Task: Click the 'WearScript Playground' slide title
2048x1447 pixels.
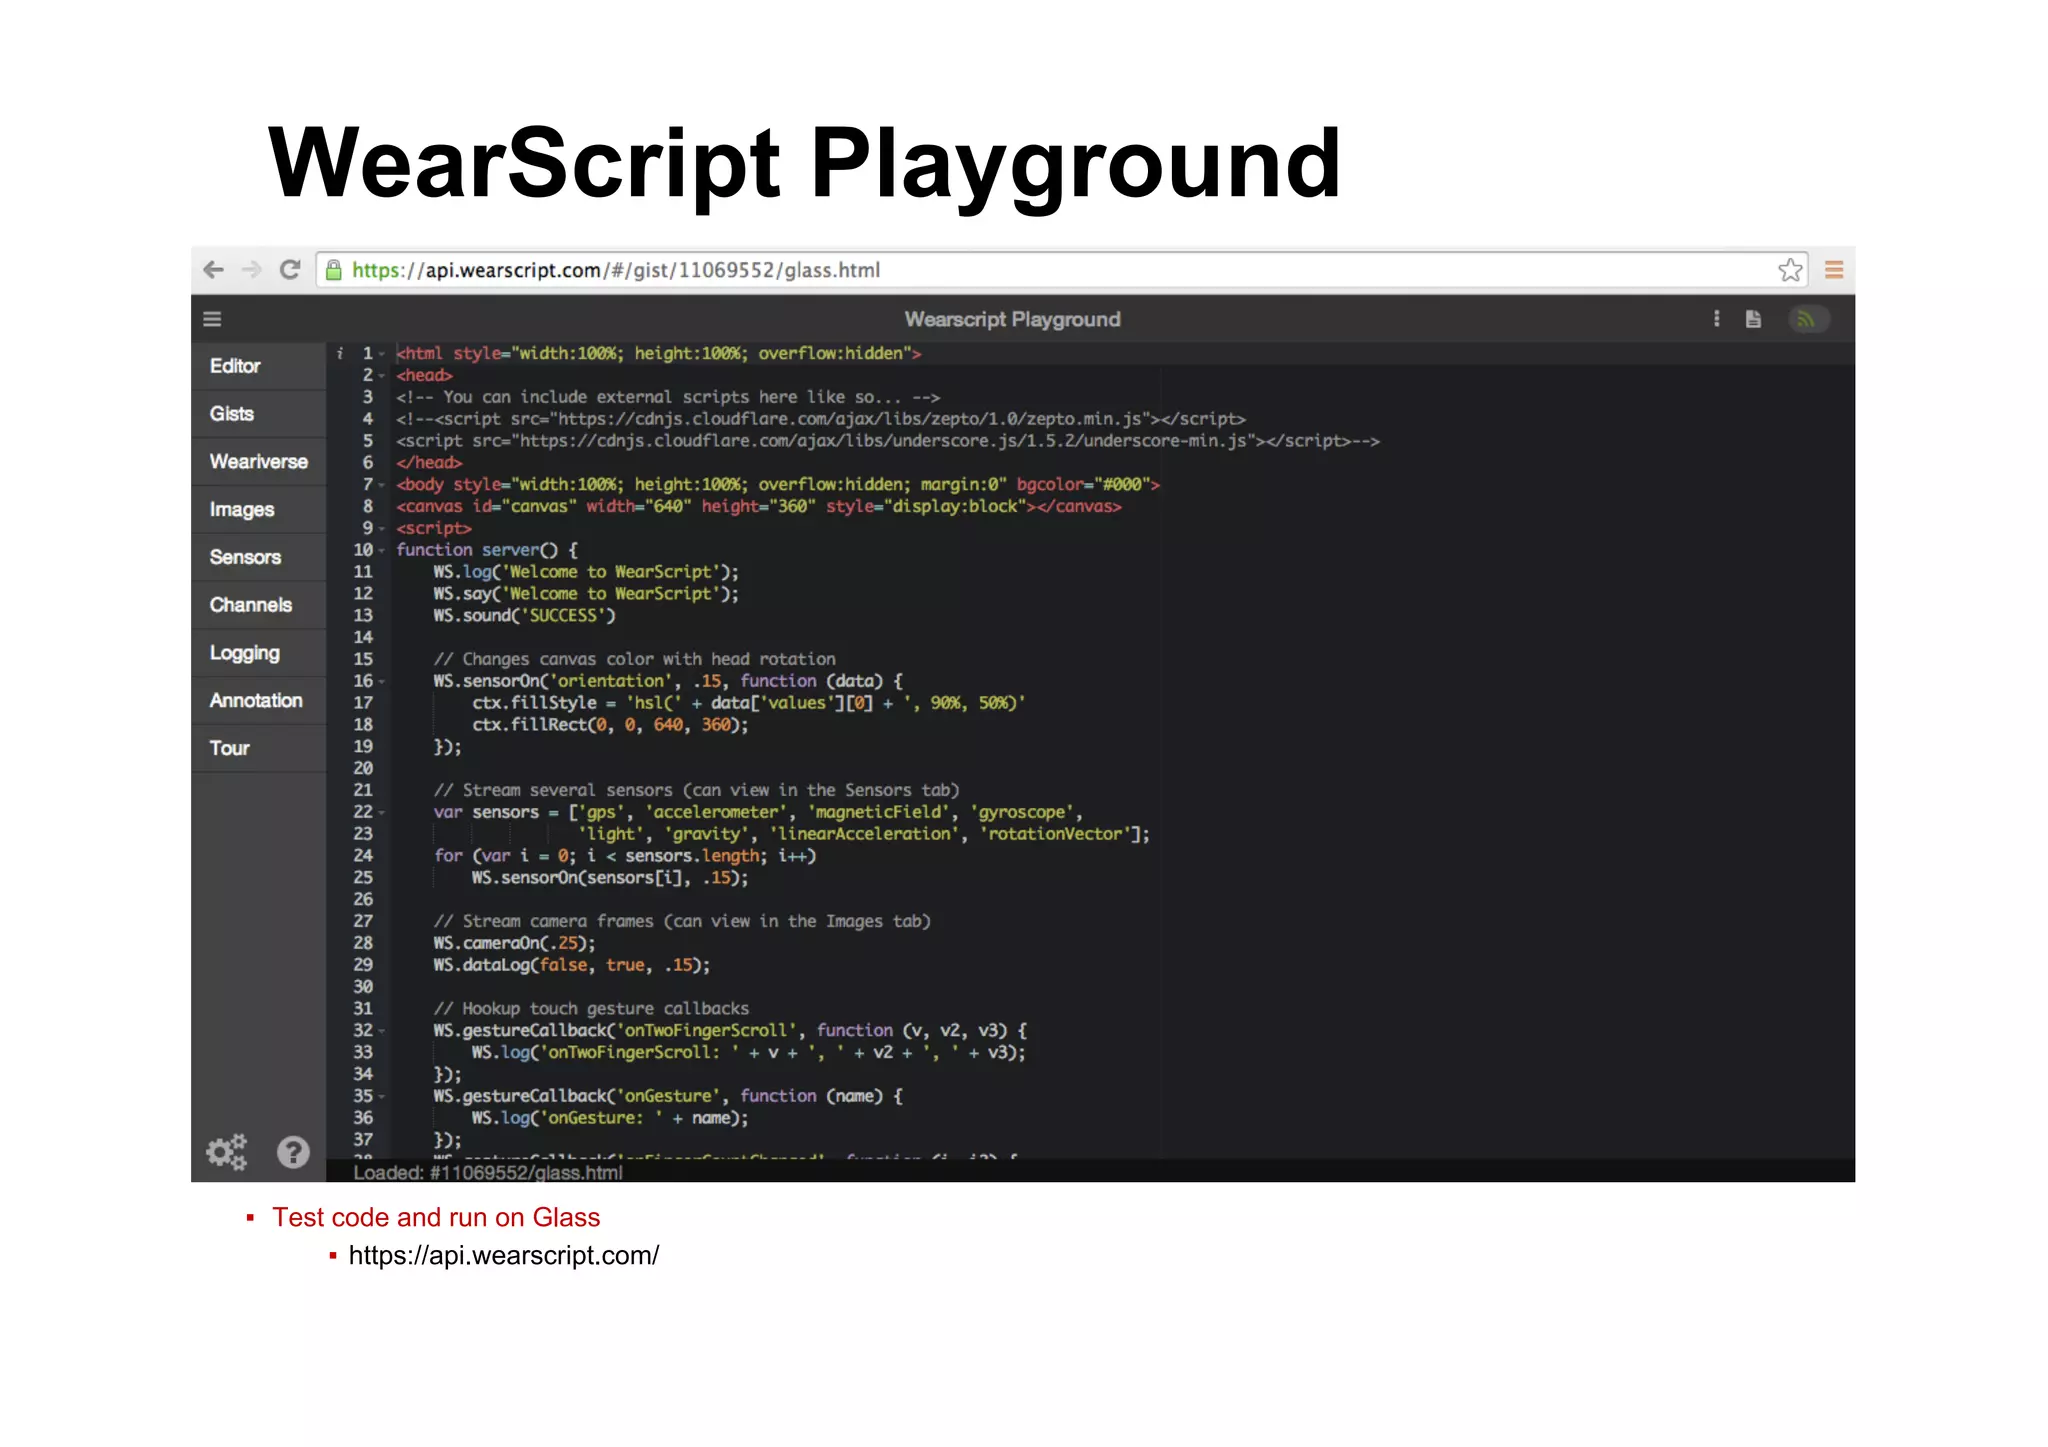Action: pos(805,163)
